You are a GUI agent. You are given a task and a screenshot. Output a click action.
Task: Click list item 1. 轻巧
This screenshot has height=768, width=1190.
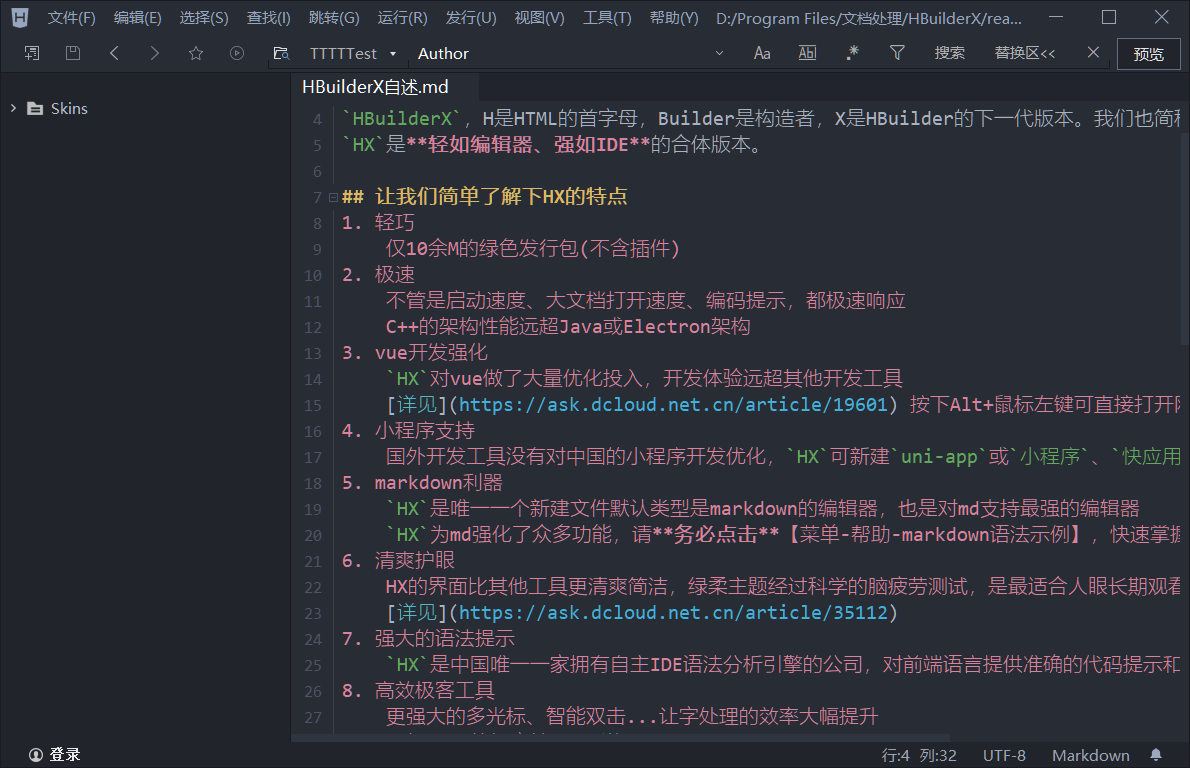(378, 222)
